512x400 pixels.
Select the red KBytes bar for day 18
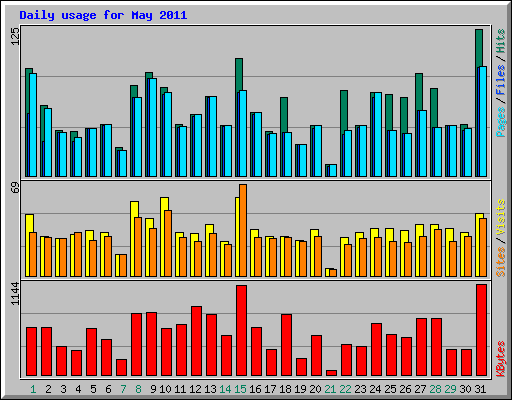click(x=286, y=345)
